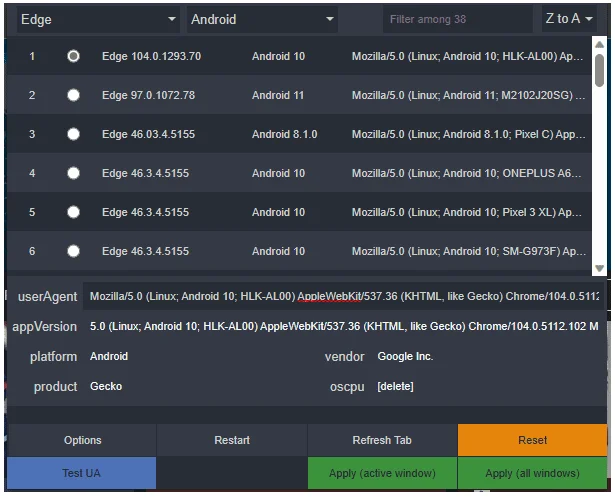This screenshot has height=499, width=615.
Task: Click the user agent string containing Pixel 3 XL
Action: (466, 212)
